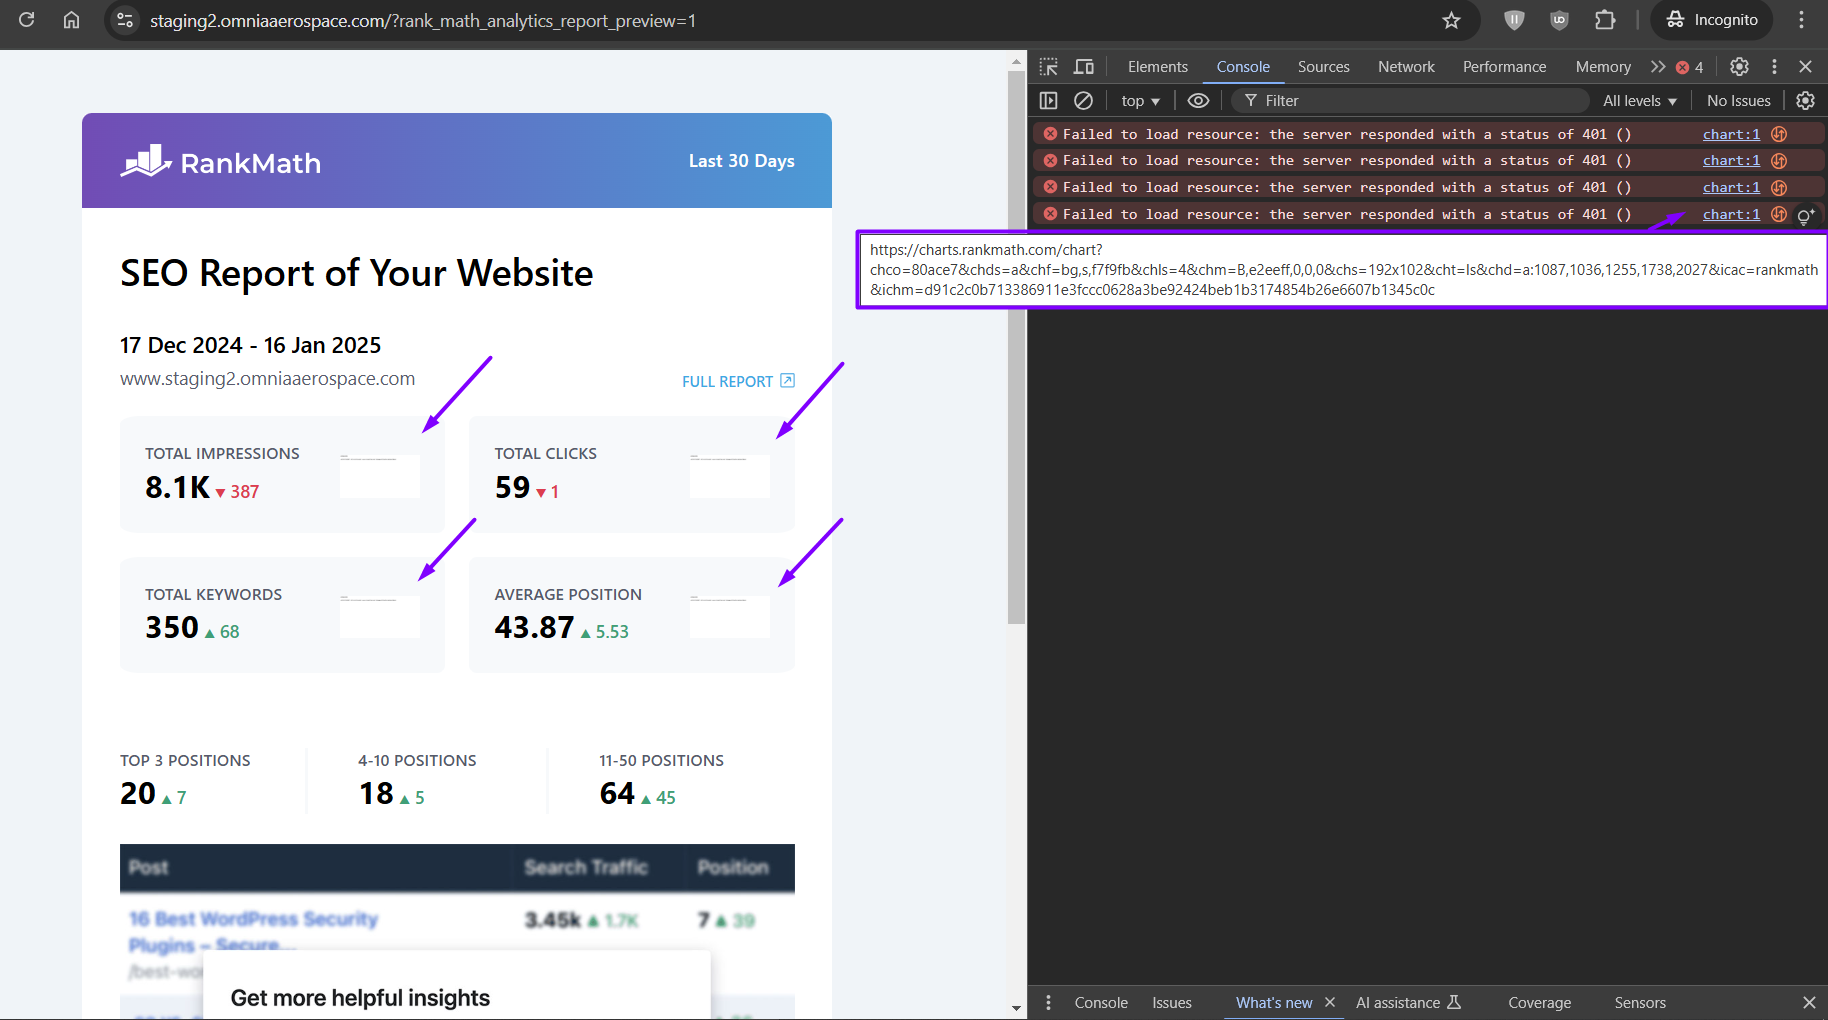Select the What's new drawer tab
This screenshot has height=1020, width=1828.
pyautogui.click(x=1274, y=1002)
